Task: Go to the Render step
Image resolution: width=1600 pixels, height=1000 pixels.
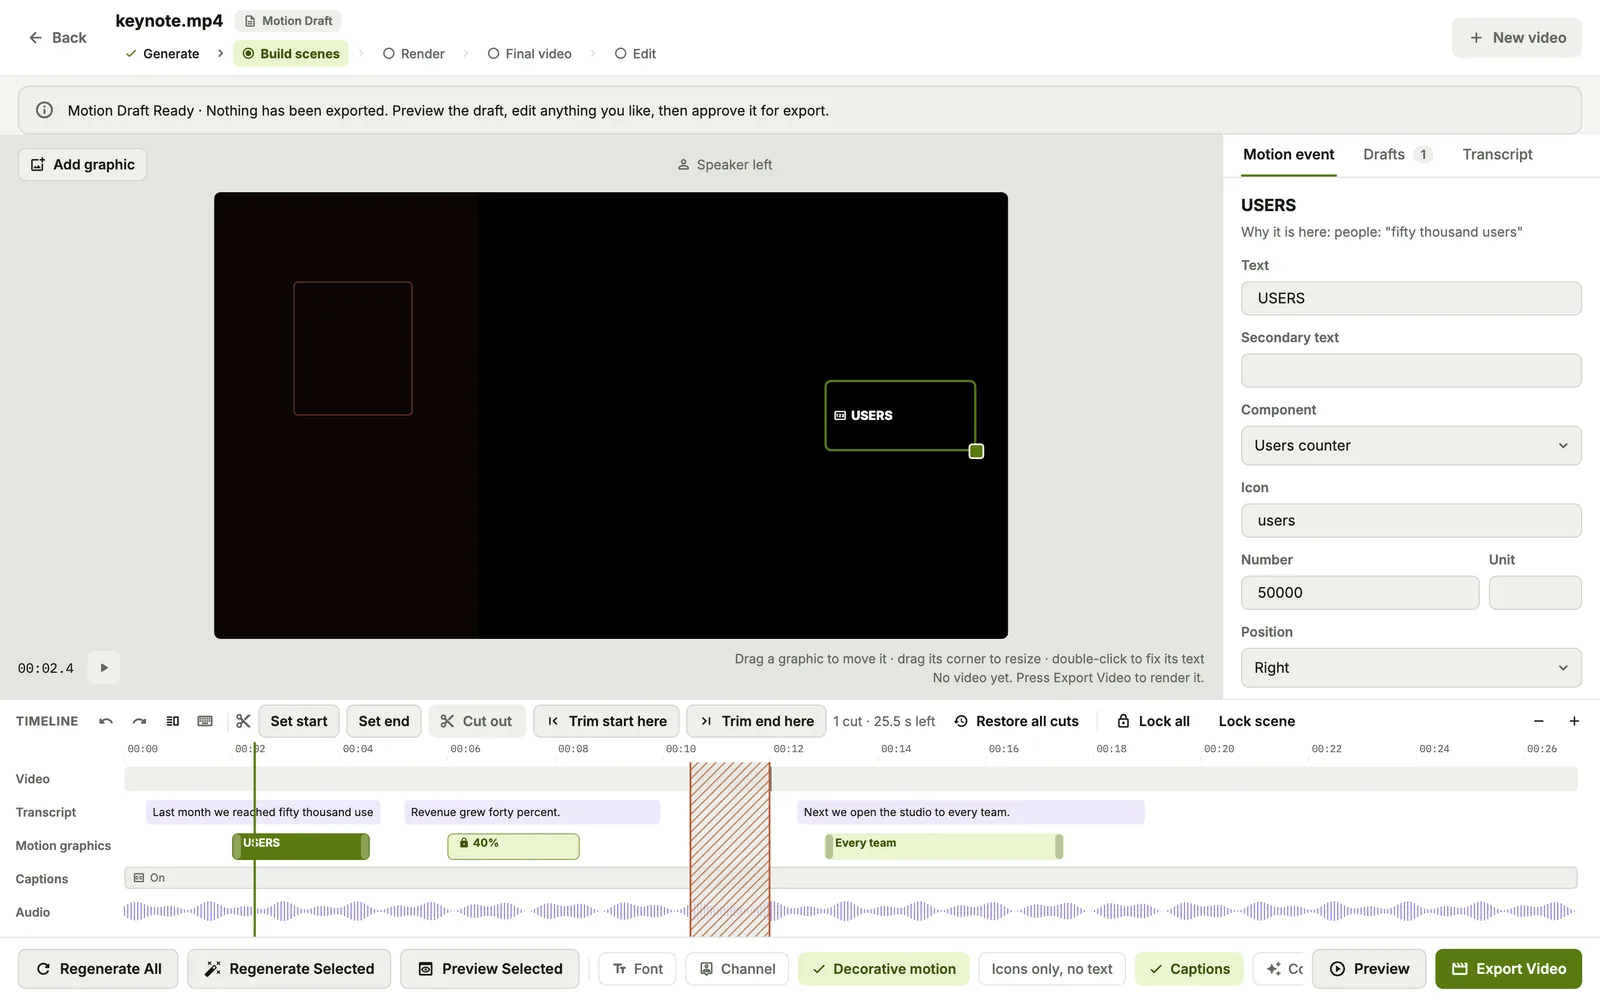Action: pos(414,54)
